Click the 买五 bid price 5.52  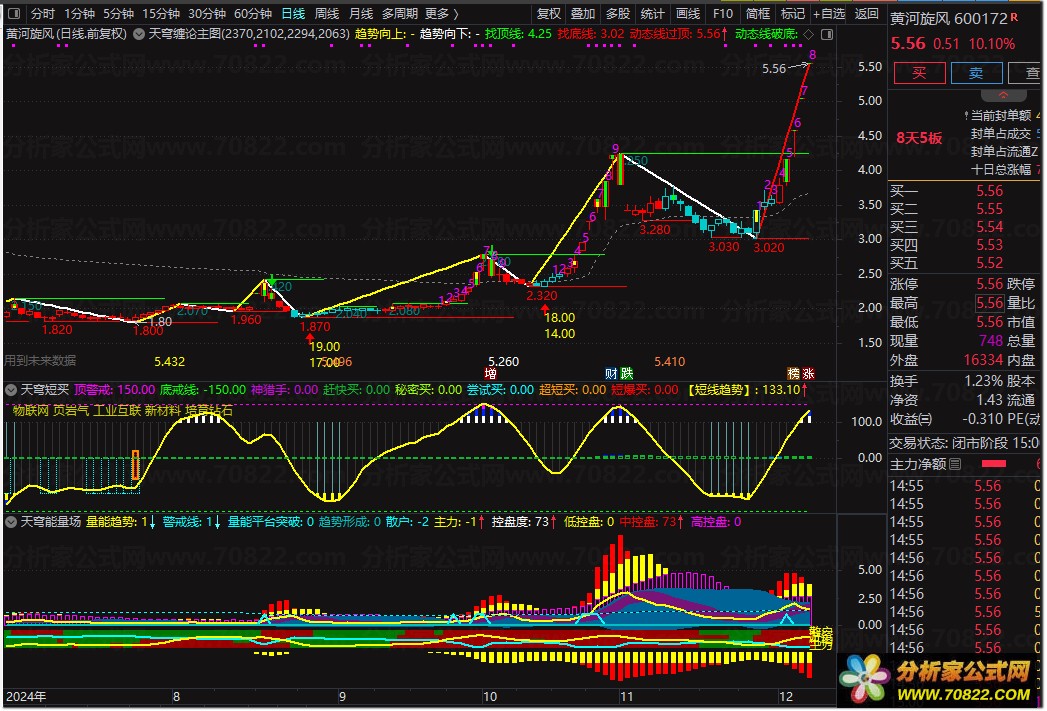(x=990, y=263)
